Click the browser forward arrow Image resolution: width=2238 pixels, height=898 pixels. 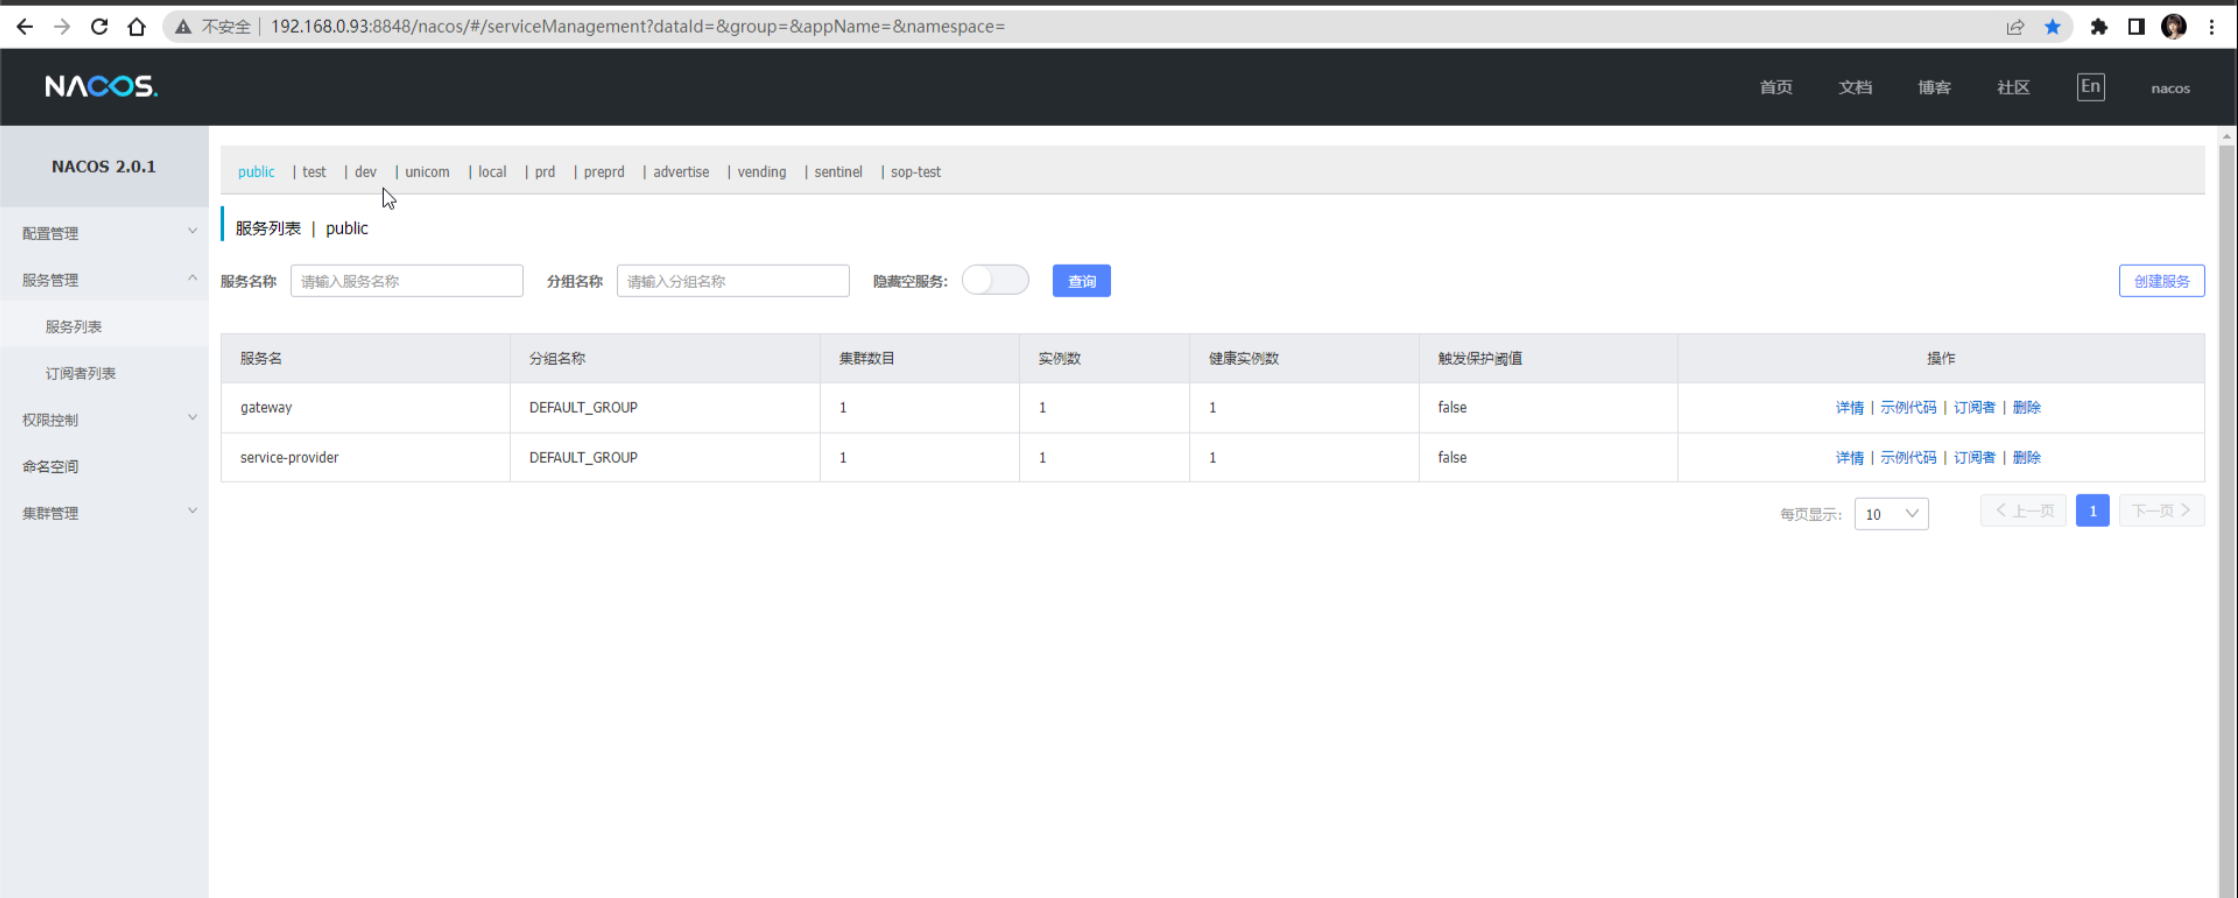point(62,27)
